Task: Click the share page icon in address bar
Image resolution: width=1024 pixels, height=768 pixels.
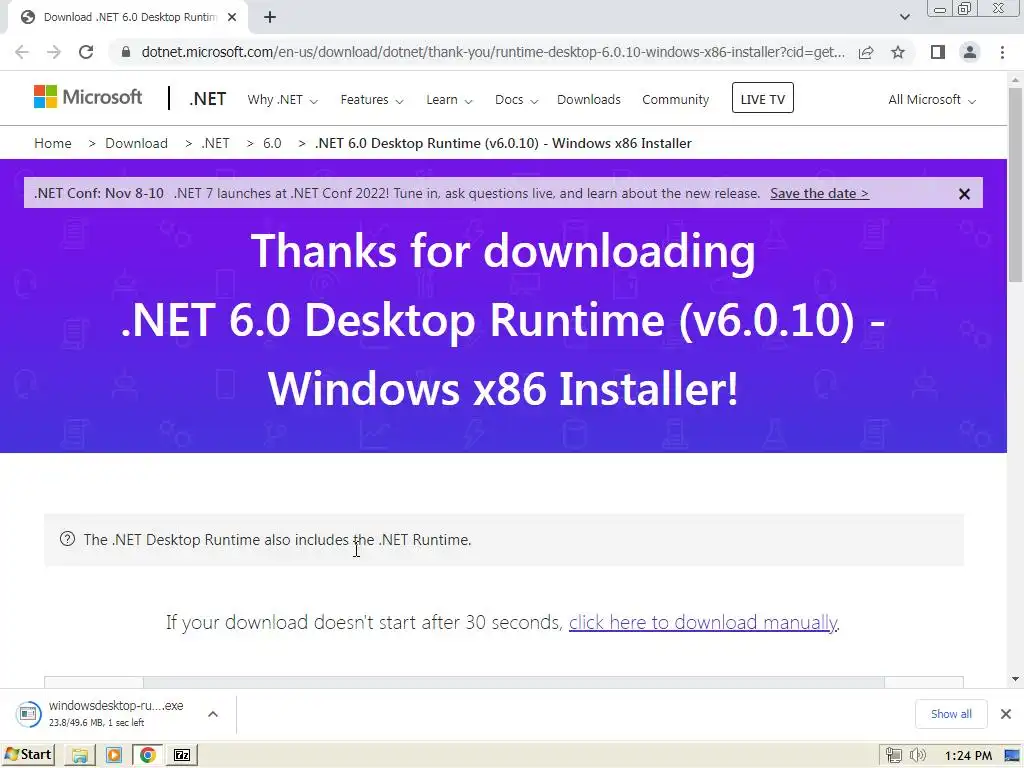Action: click(866, 52)
